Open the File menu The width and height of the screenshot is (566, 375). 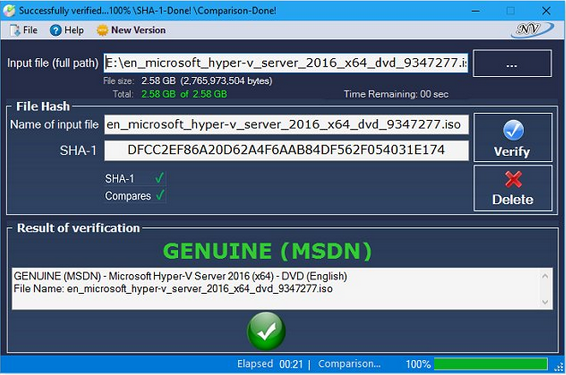[24, 30]
